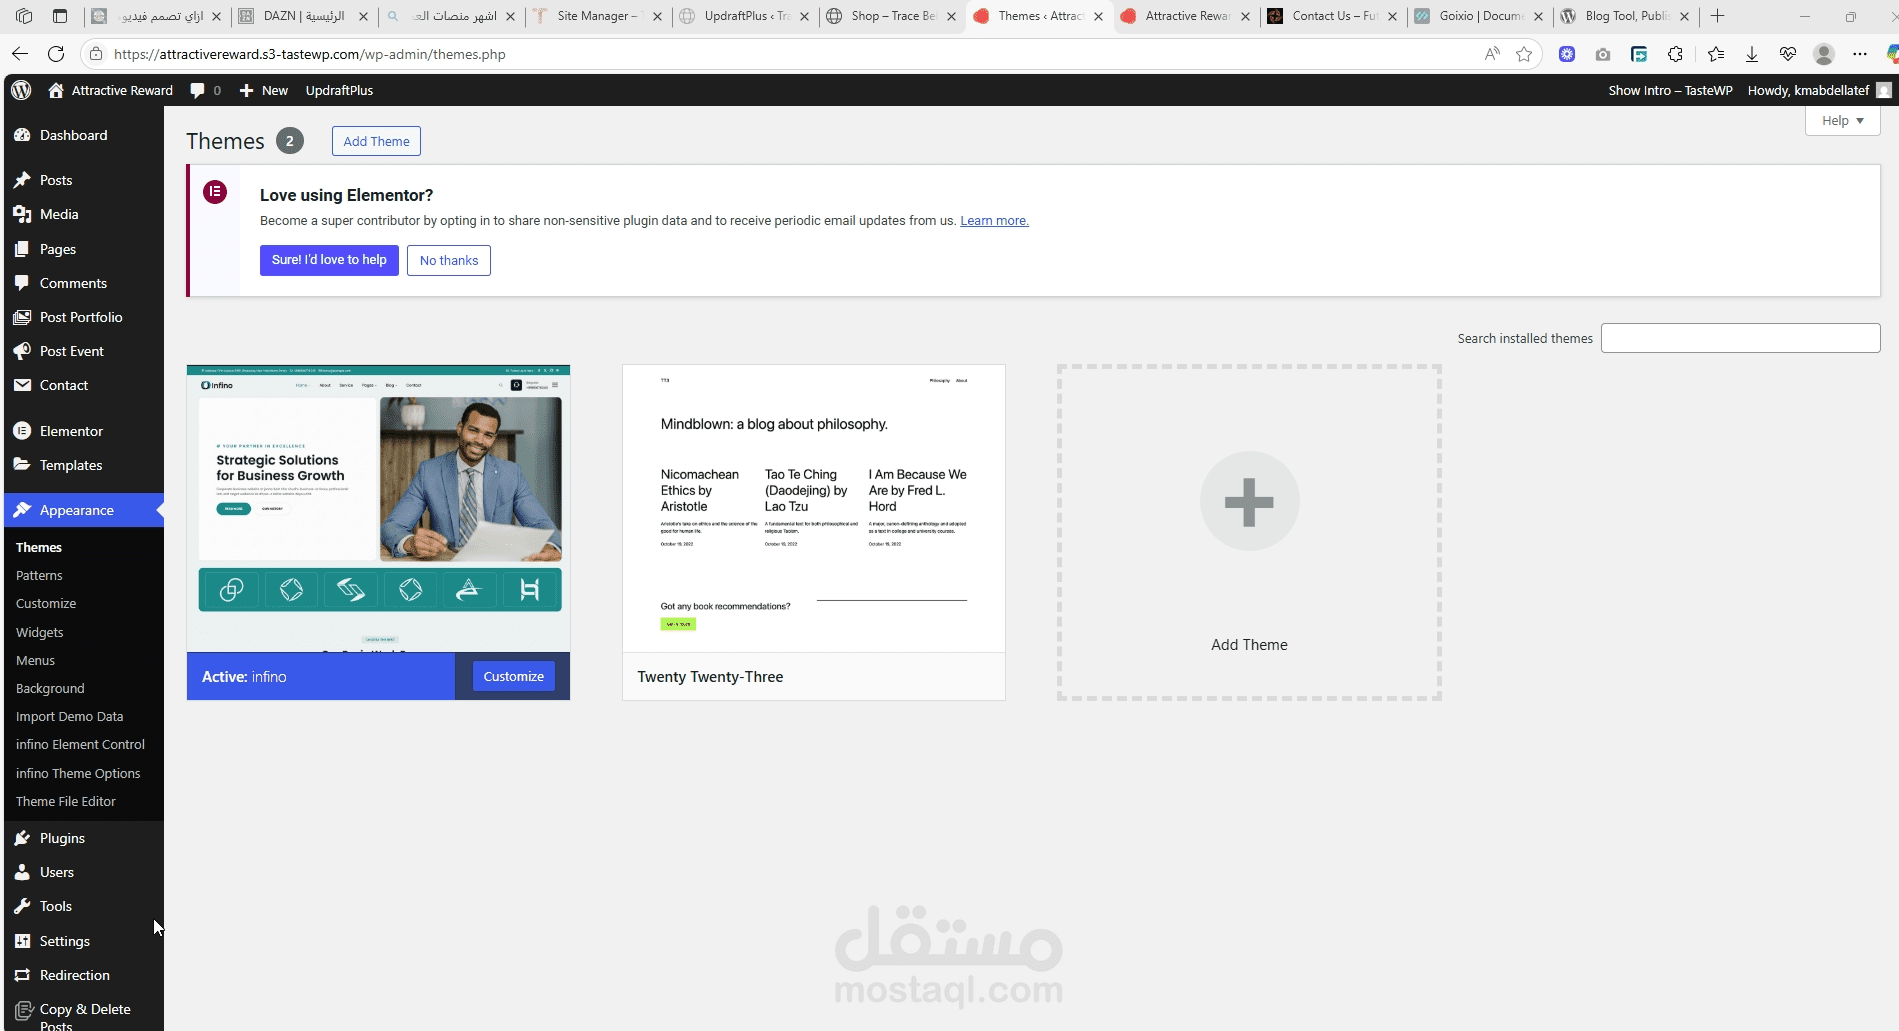The width and height of the screenshot is (1899, 1031).
Task: Dismiss notice with No thanks
Action: coord(449,260)
